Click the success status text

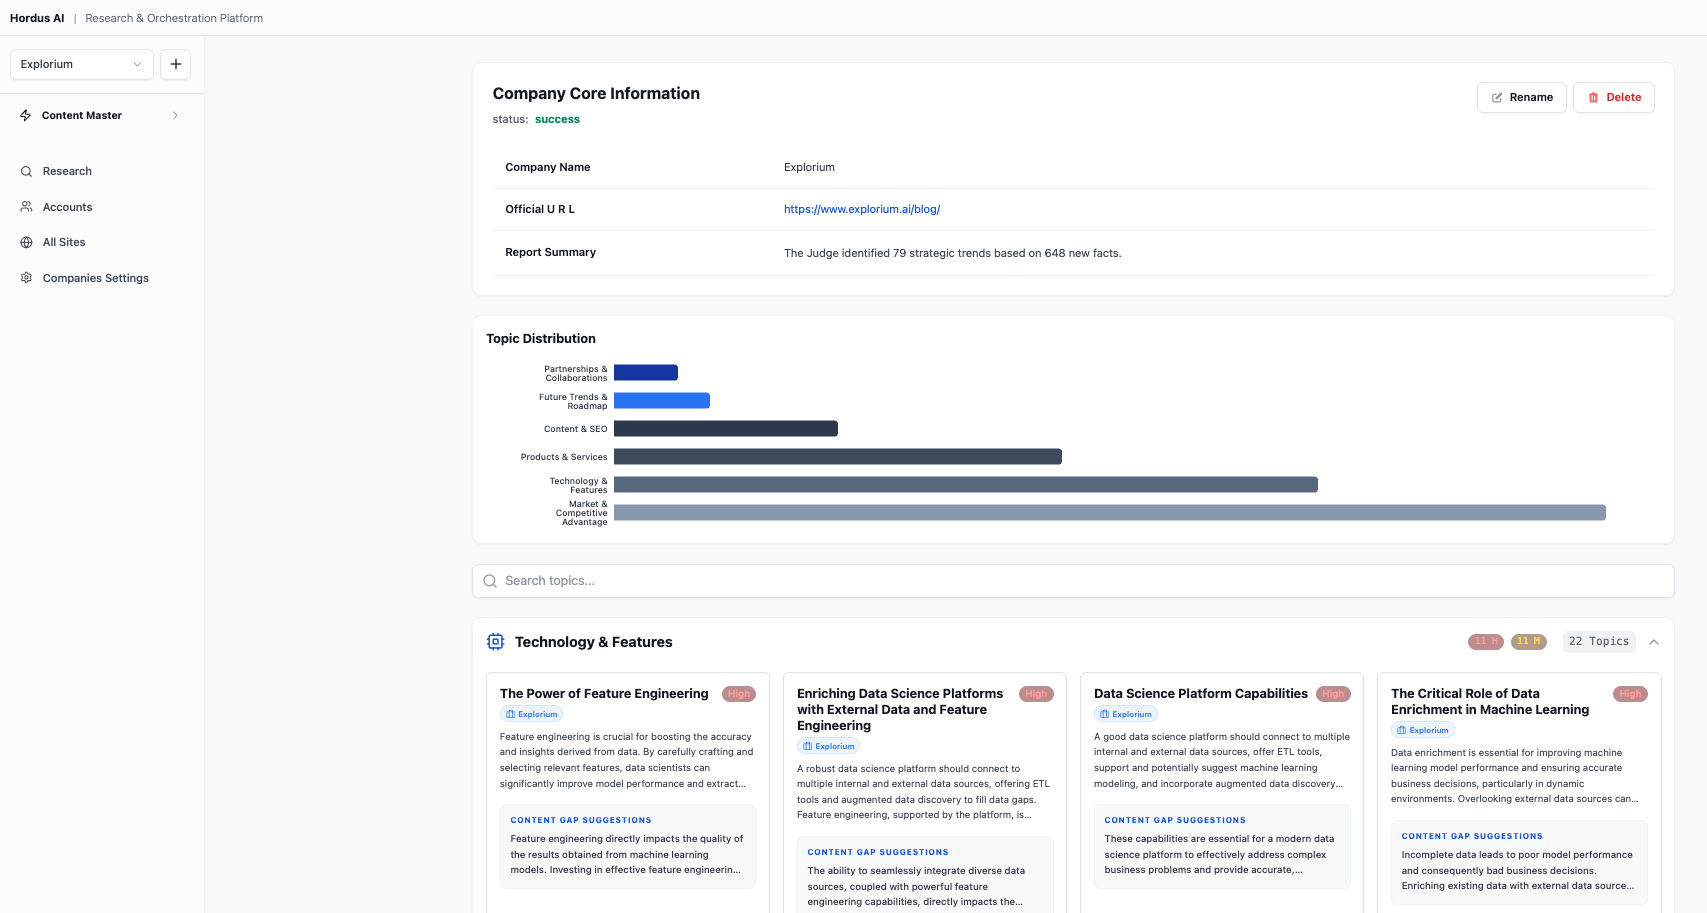(x=557, y=120)
